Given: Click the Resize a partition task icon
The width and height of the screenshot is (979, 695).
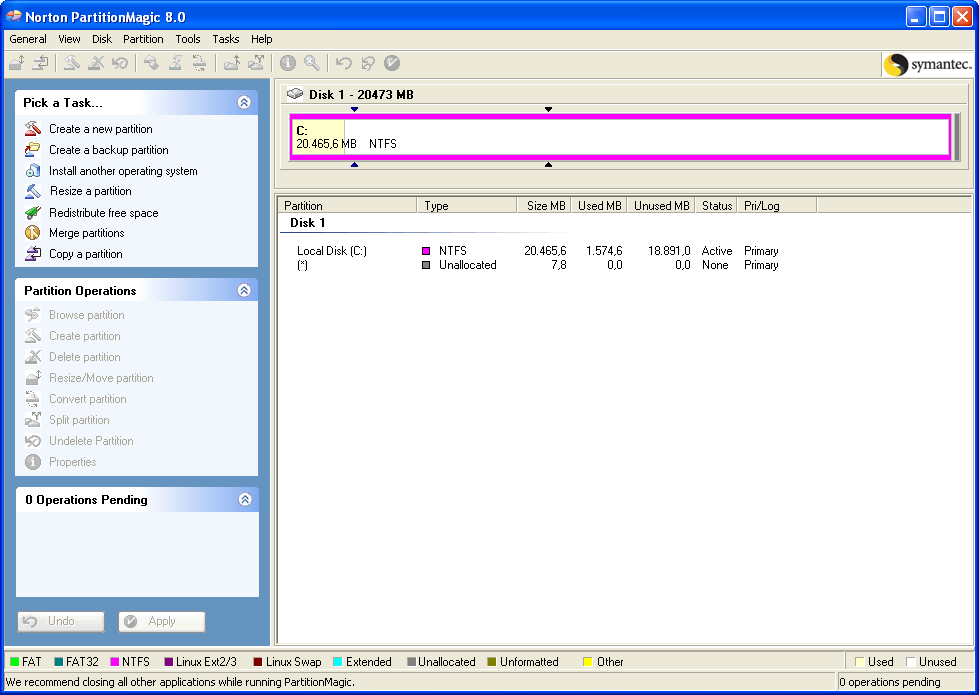Looking at the screenshot, I should coord(33,191).
